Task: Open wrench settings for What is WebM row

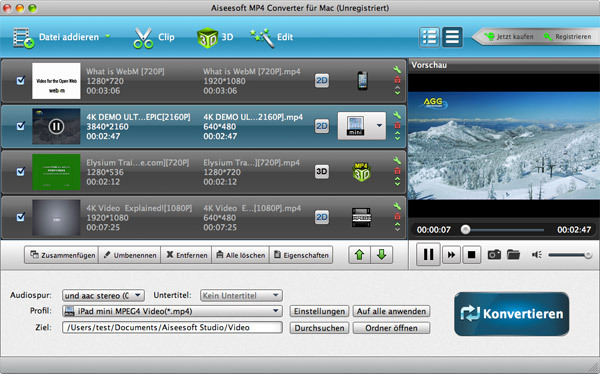Action: coord(397,69)
